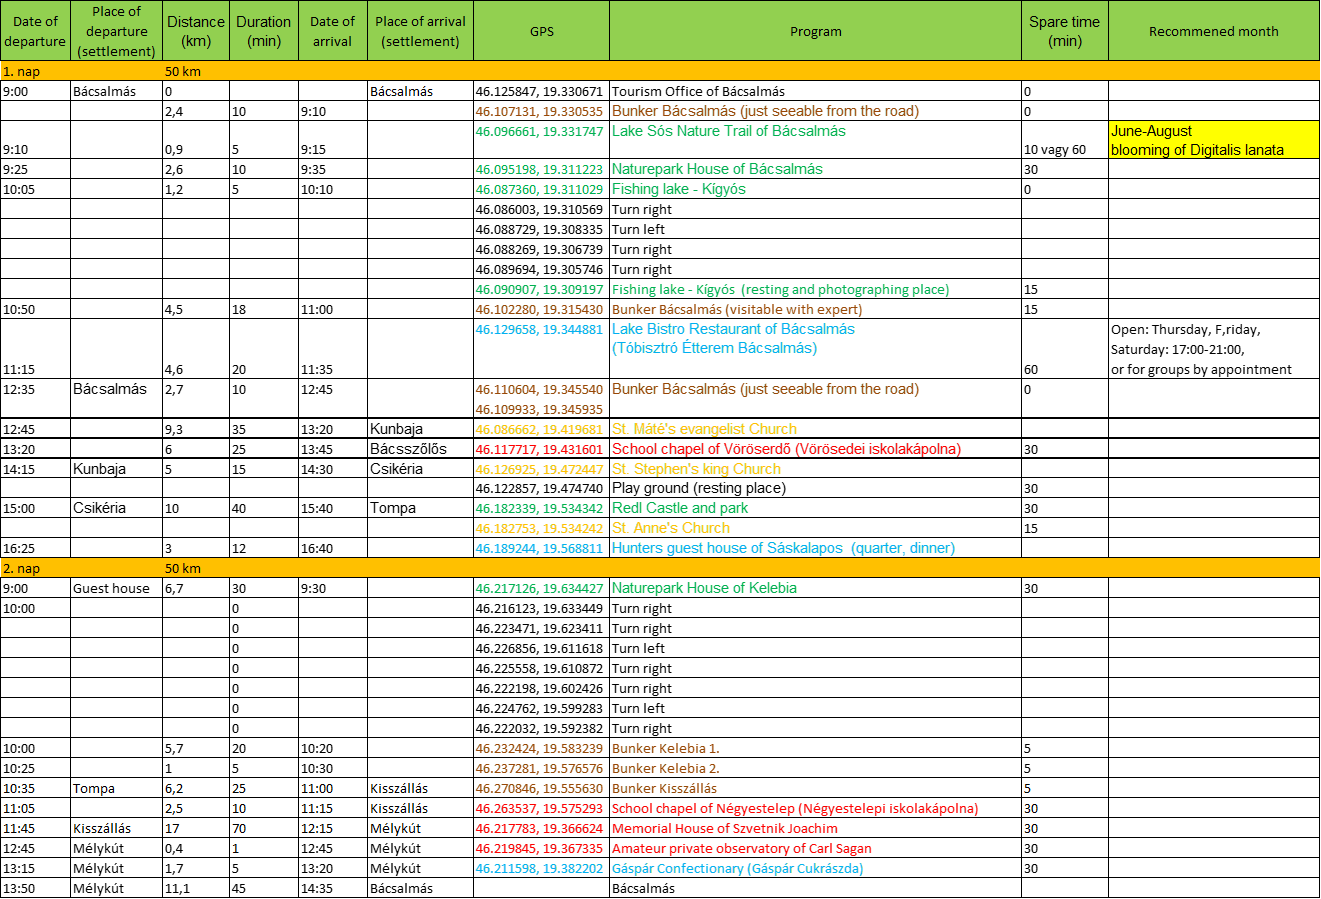This screenshot has width=1321, height=899.
Task: Click the Recommened month header cell
Action: 1213,31
